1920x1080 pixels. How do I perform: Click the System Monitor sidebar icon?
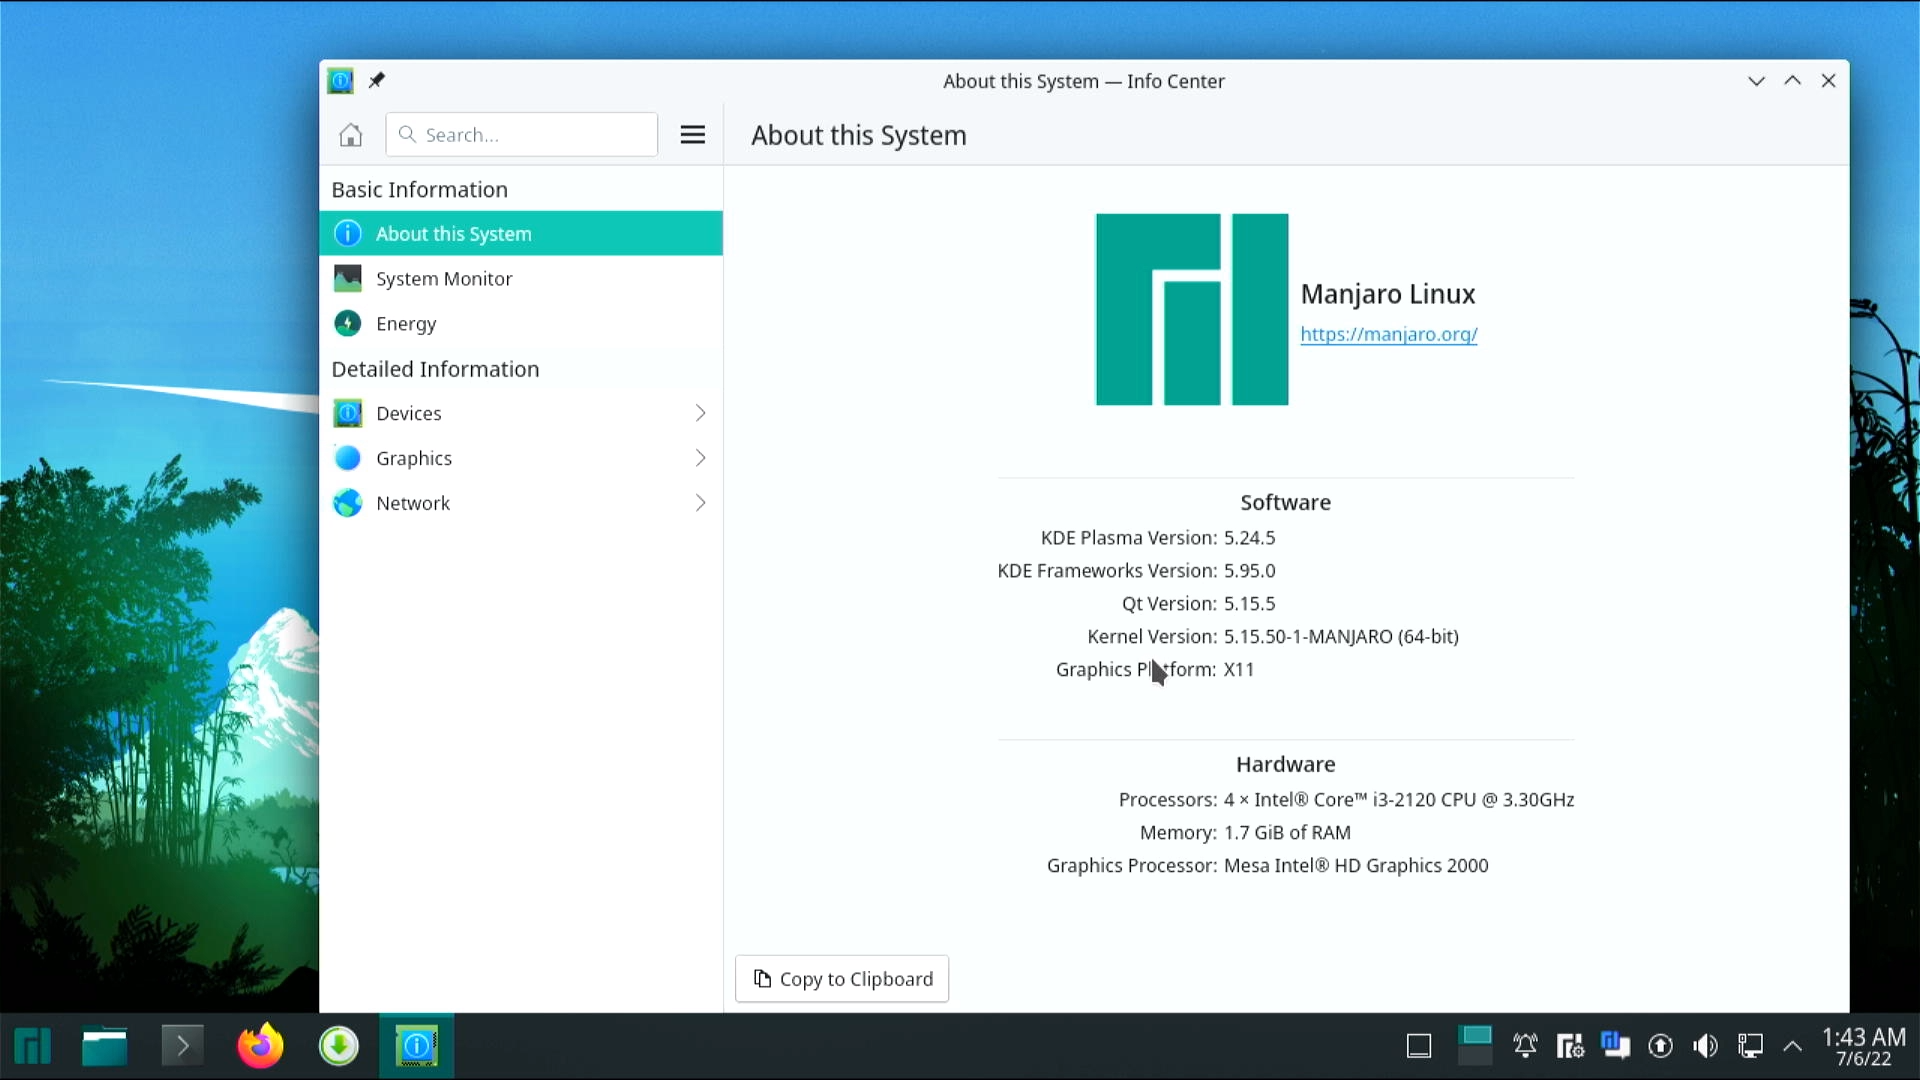tap(347, 278)
